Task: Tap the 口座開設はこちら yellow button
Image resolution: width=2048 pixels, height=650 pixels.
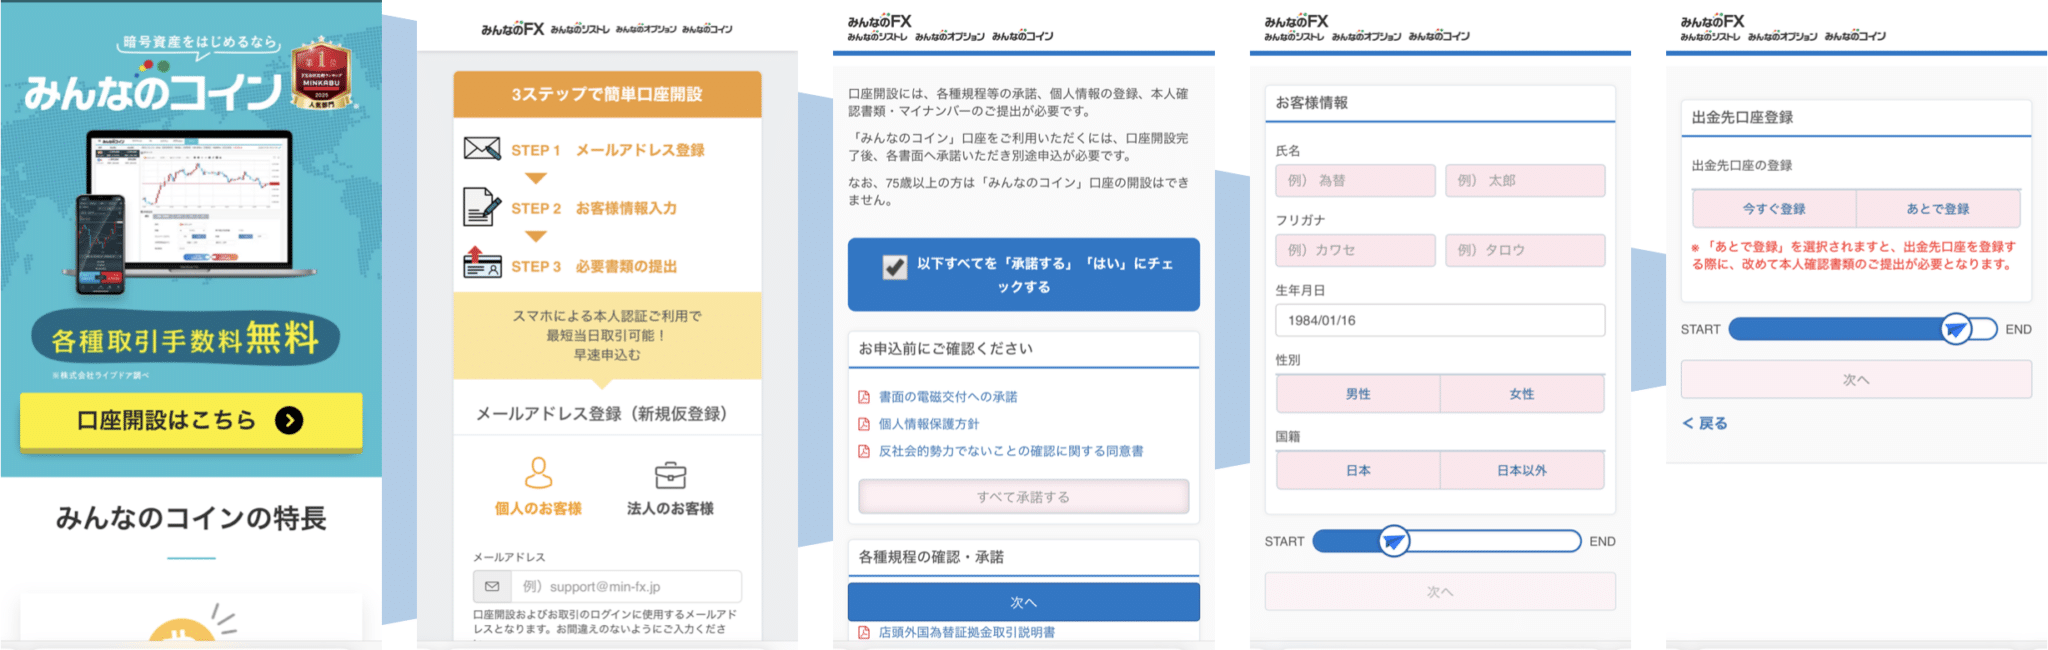Action: (191, 420)
